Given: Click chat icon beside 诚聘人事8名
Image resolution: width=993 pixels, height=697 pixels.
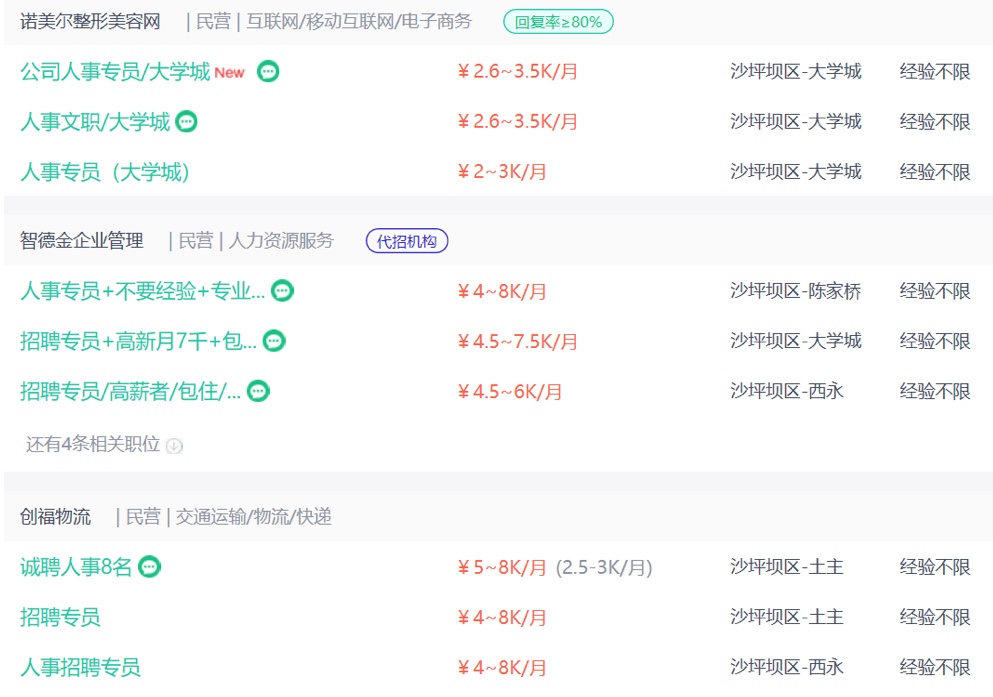Looking at the screenshot, I should (x=149, y=567).
